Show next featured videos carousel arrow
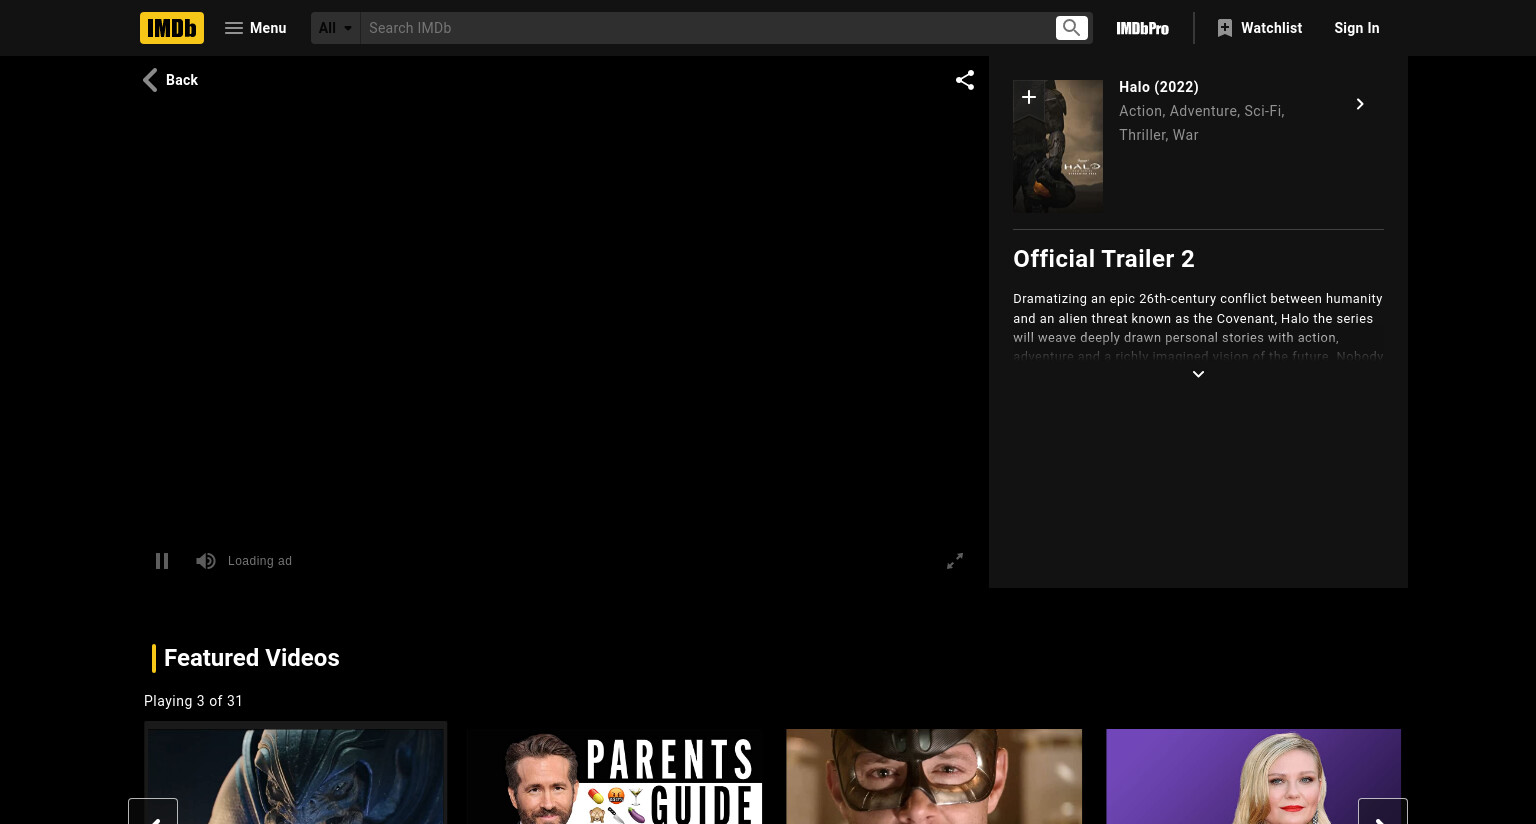Viewport: 1536px width, 824px height. (1383, 812)
